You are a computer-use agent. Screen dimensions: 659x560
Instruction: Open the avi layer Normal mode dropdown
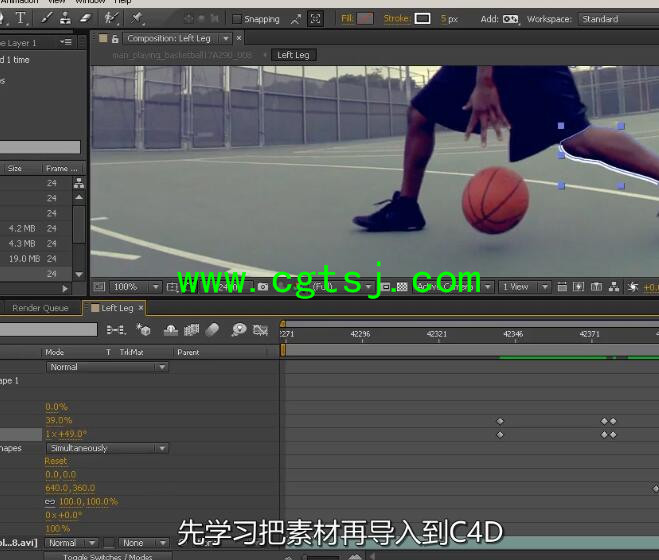point(71,543)
